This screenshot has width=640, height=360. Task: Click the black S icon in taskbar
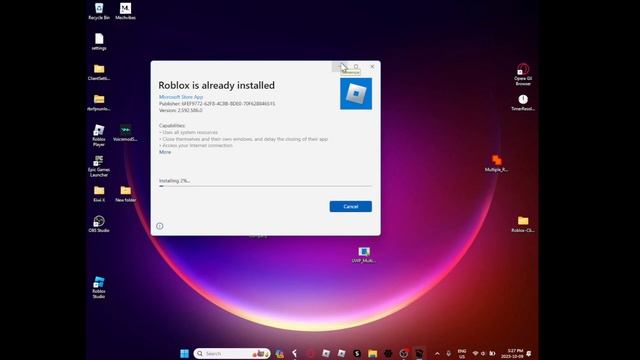pyautogui.click(x=357, y=353)
